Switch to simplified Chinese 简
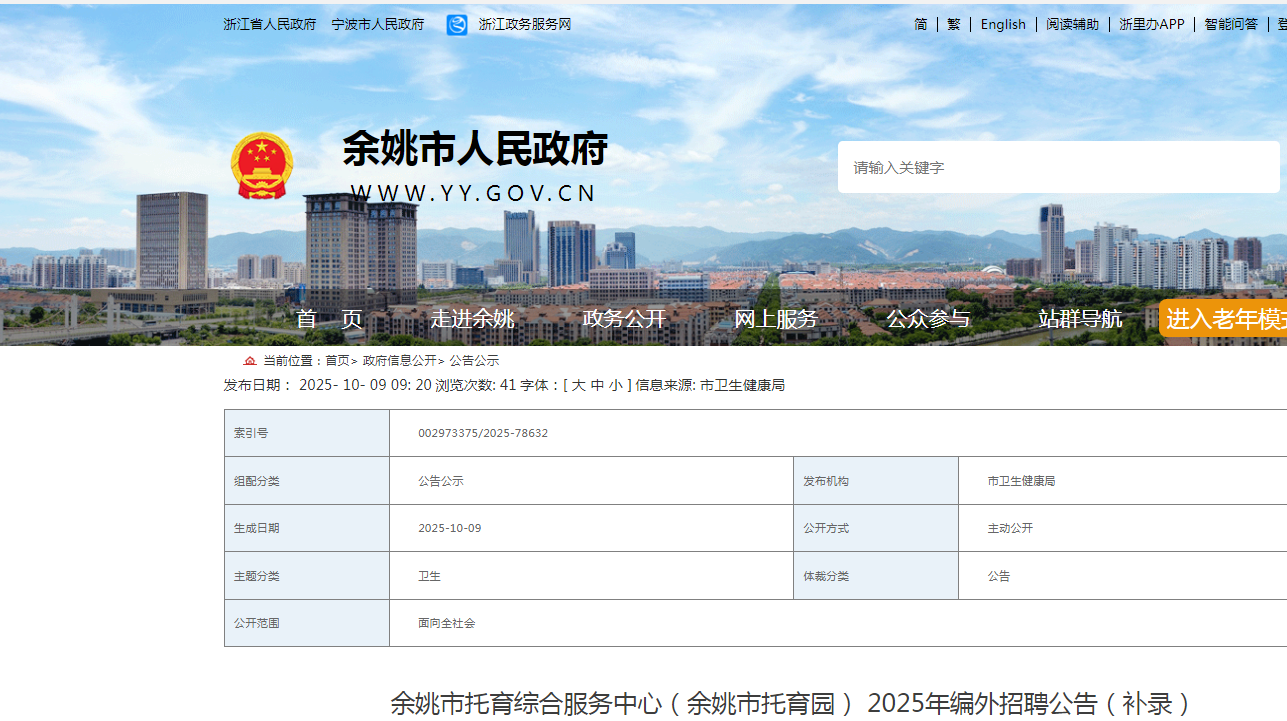 tap(920, 24)
